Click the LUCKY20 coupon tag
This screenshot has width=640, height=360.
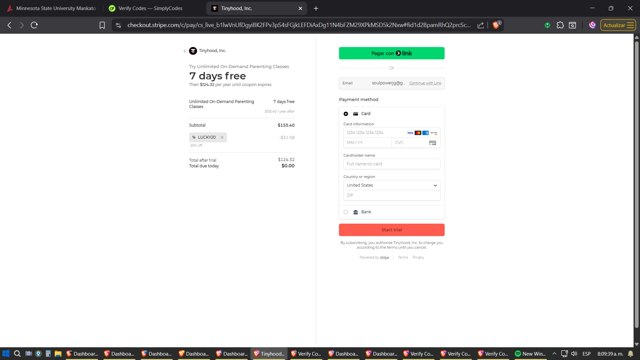[207, 138]
